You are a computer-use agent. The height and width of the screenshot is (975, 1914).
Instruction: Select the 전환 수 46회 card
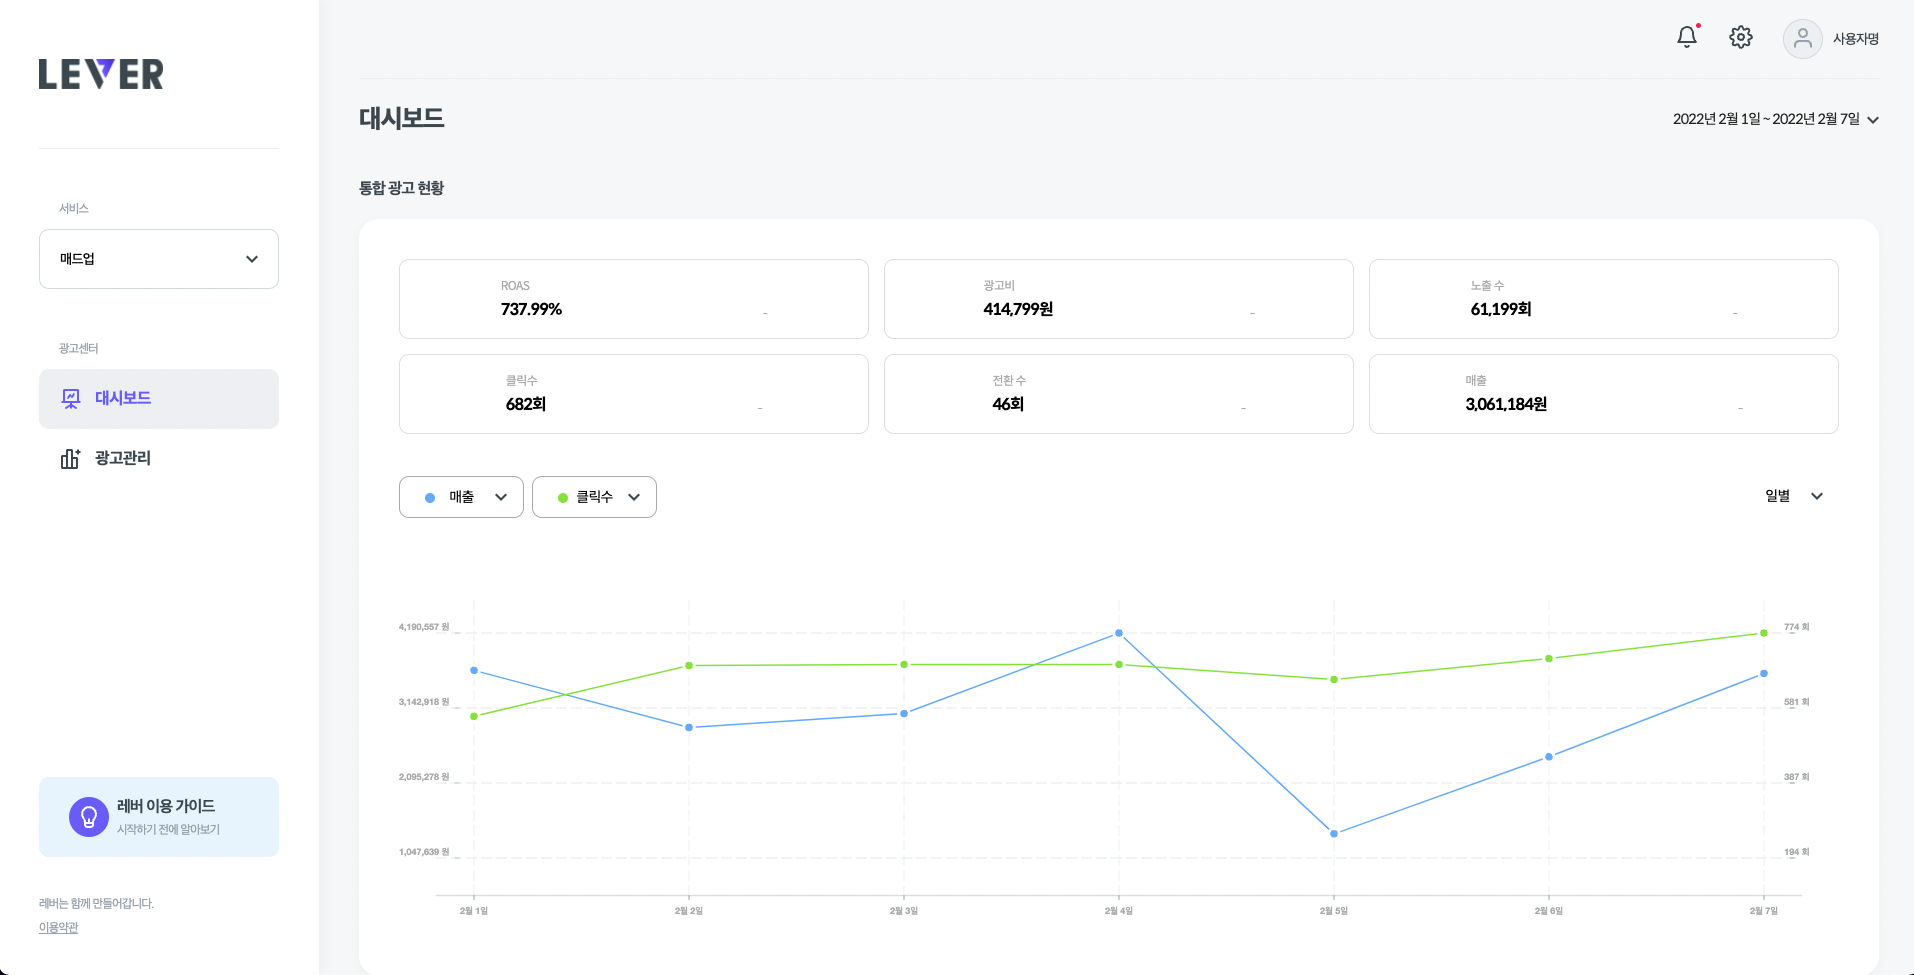(1119, 394)
